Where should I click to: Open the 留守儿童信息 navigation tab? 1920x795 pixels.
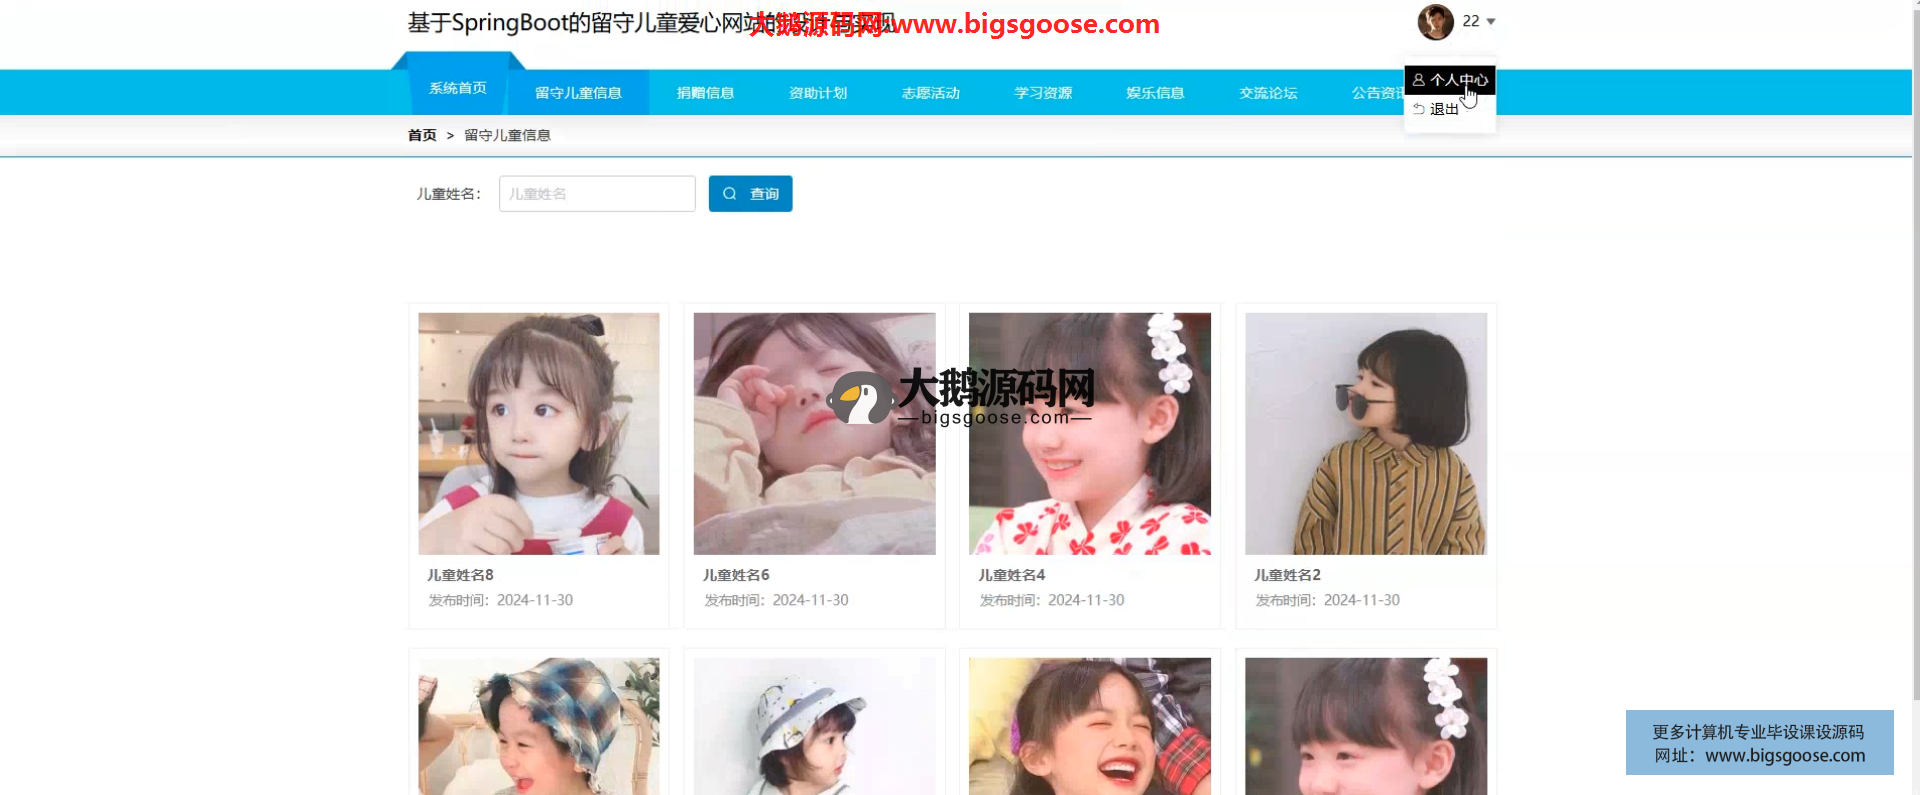click(x=578, y=93)
